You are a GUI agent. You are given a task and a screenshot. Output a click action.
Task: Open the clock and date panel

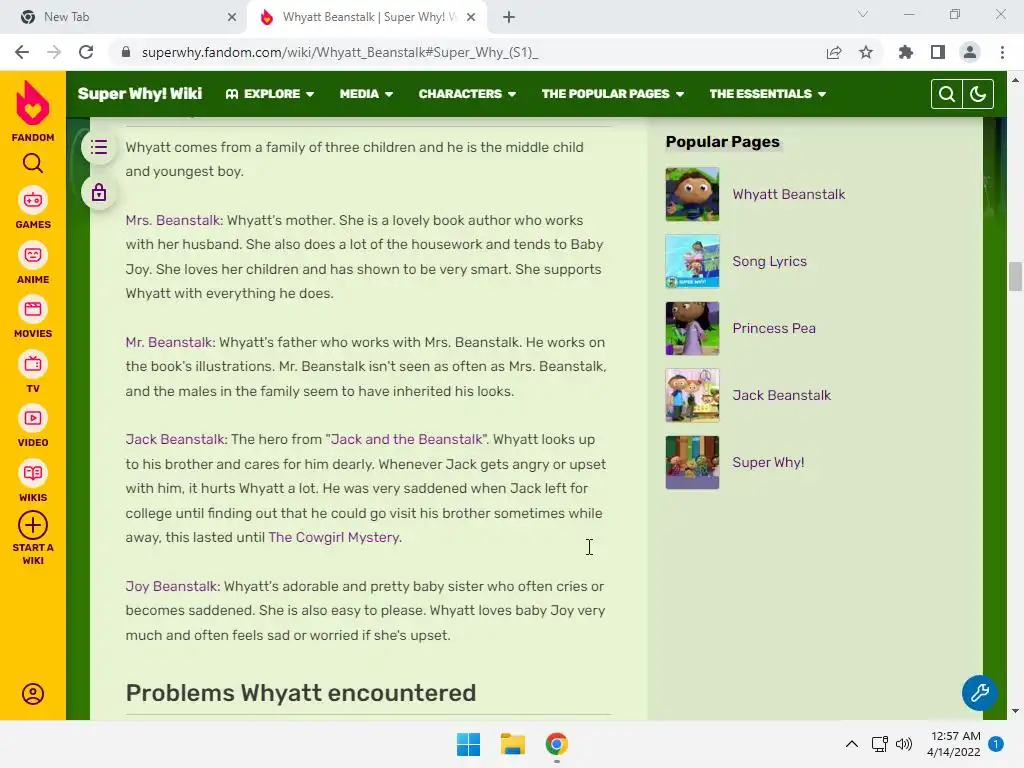pos(954,744)
